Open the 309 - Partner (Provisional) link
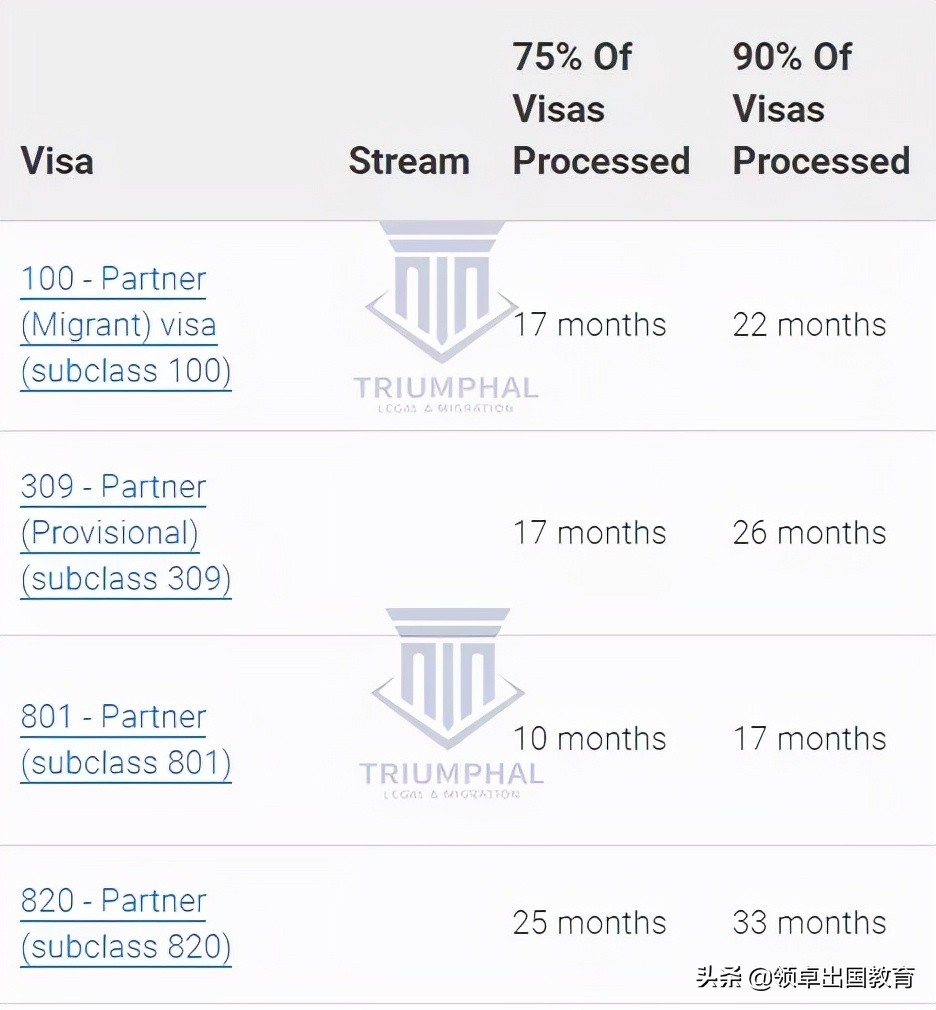Image resolution: width=936 pixels, height=1010 pixels. pos(126,533)
